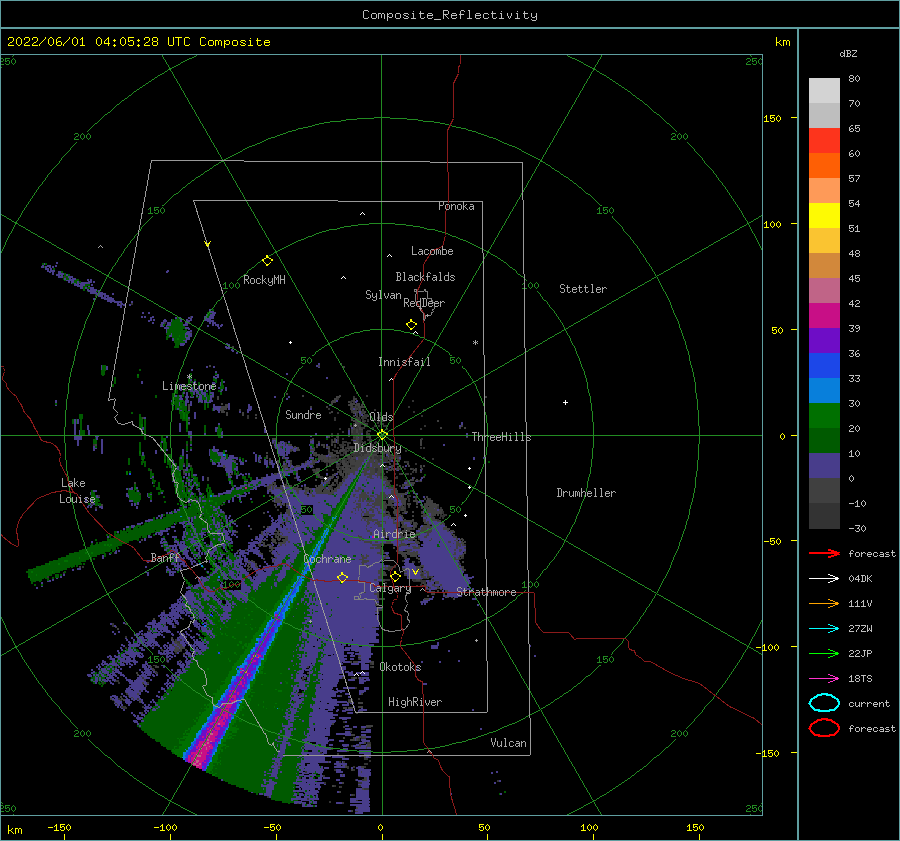
Task: Click the 'Blackfalds' city label
Action: pos(425,277)
